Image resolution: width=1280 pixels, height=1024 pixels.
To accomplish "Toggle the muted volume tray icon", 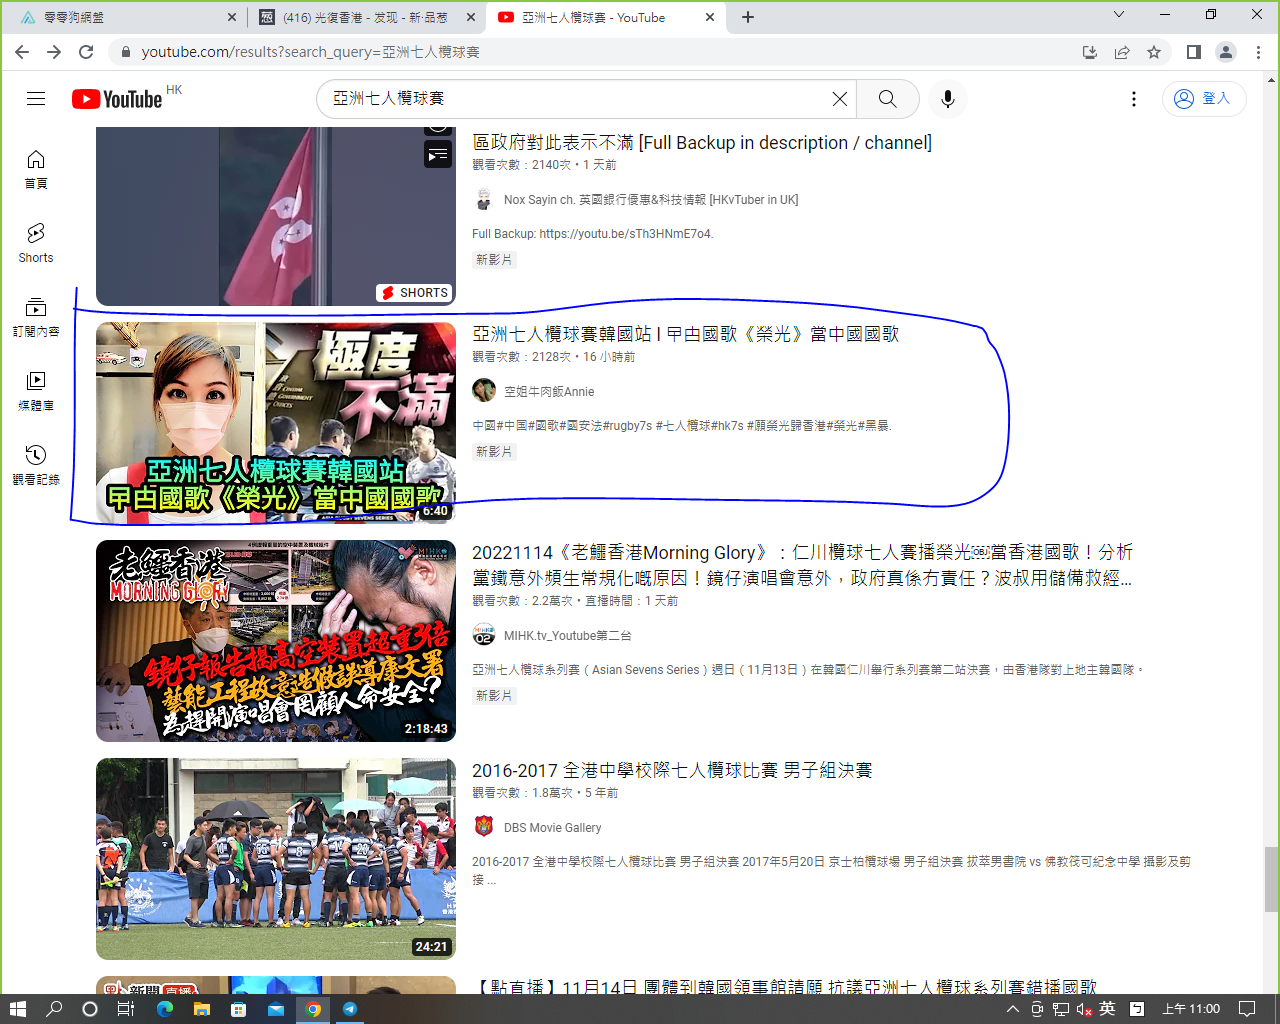I will [1084, 1009].
